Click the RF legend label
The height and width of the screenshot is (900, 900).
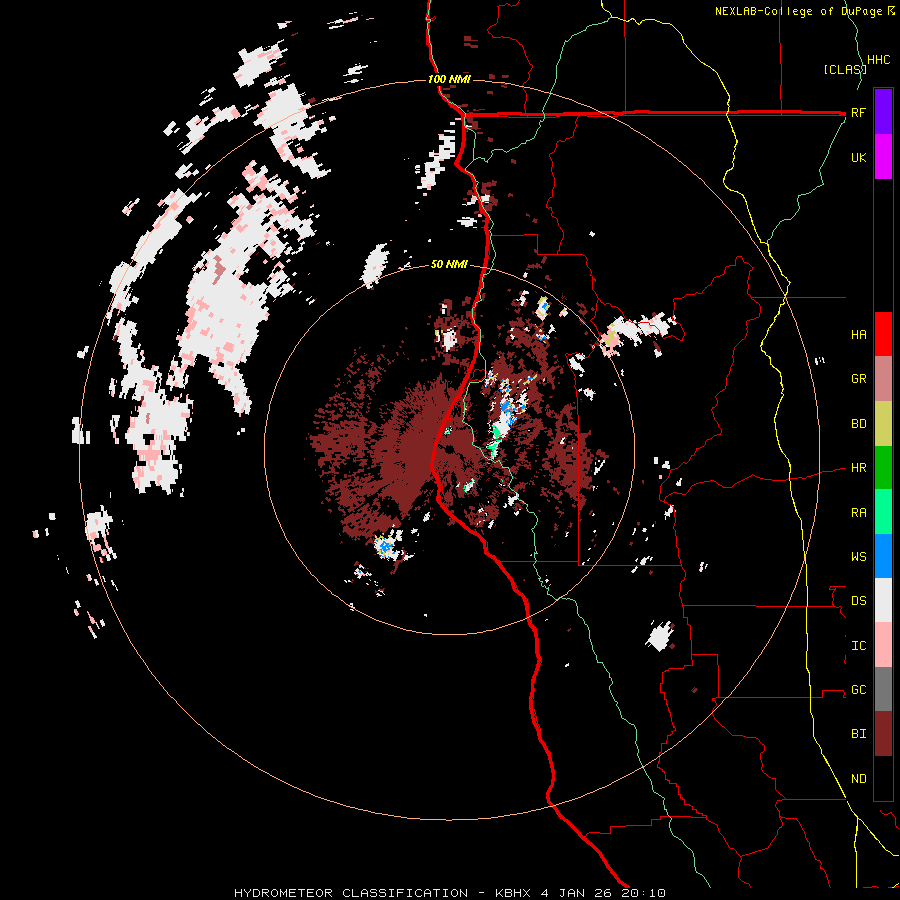click(858, 112)
